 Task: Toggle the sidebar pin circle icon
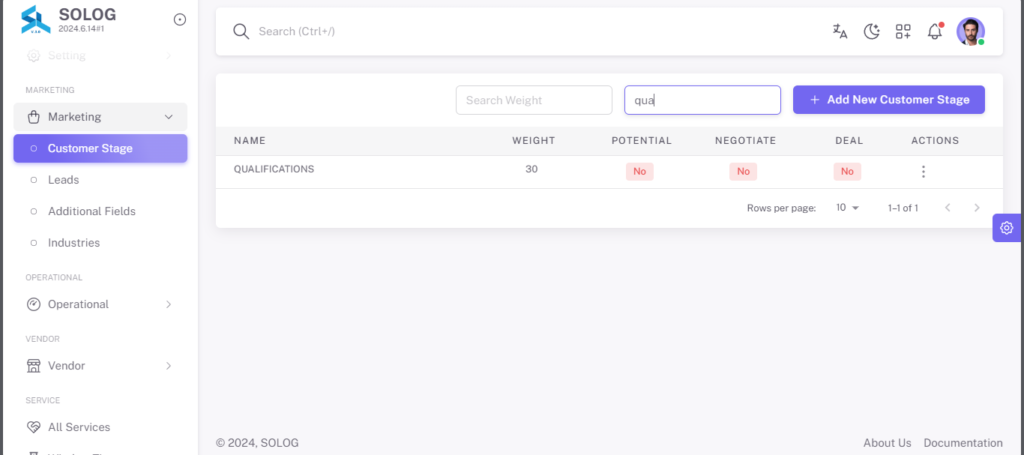point(180,20)
